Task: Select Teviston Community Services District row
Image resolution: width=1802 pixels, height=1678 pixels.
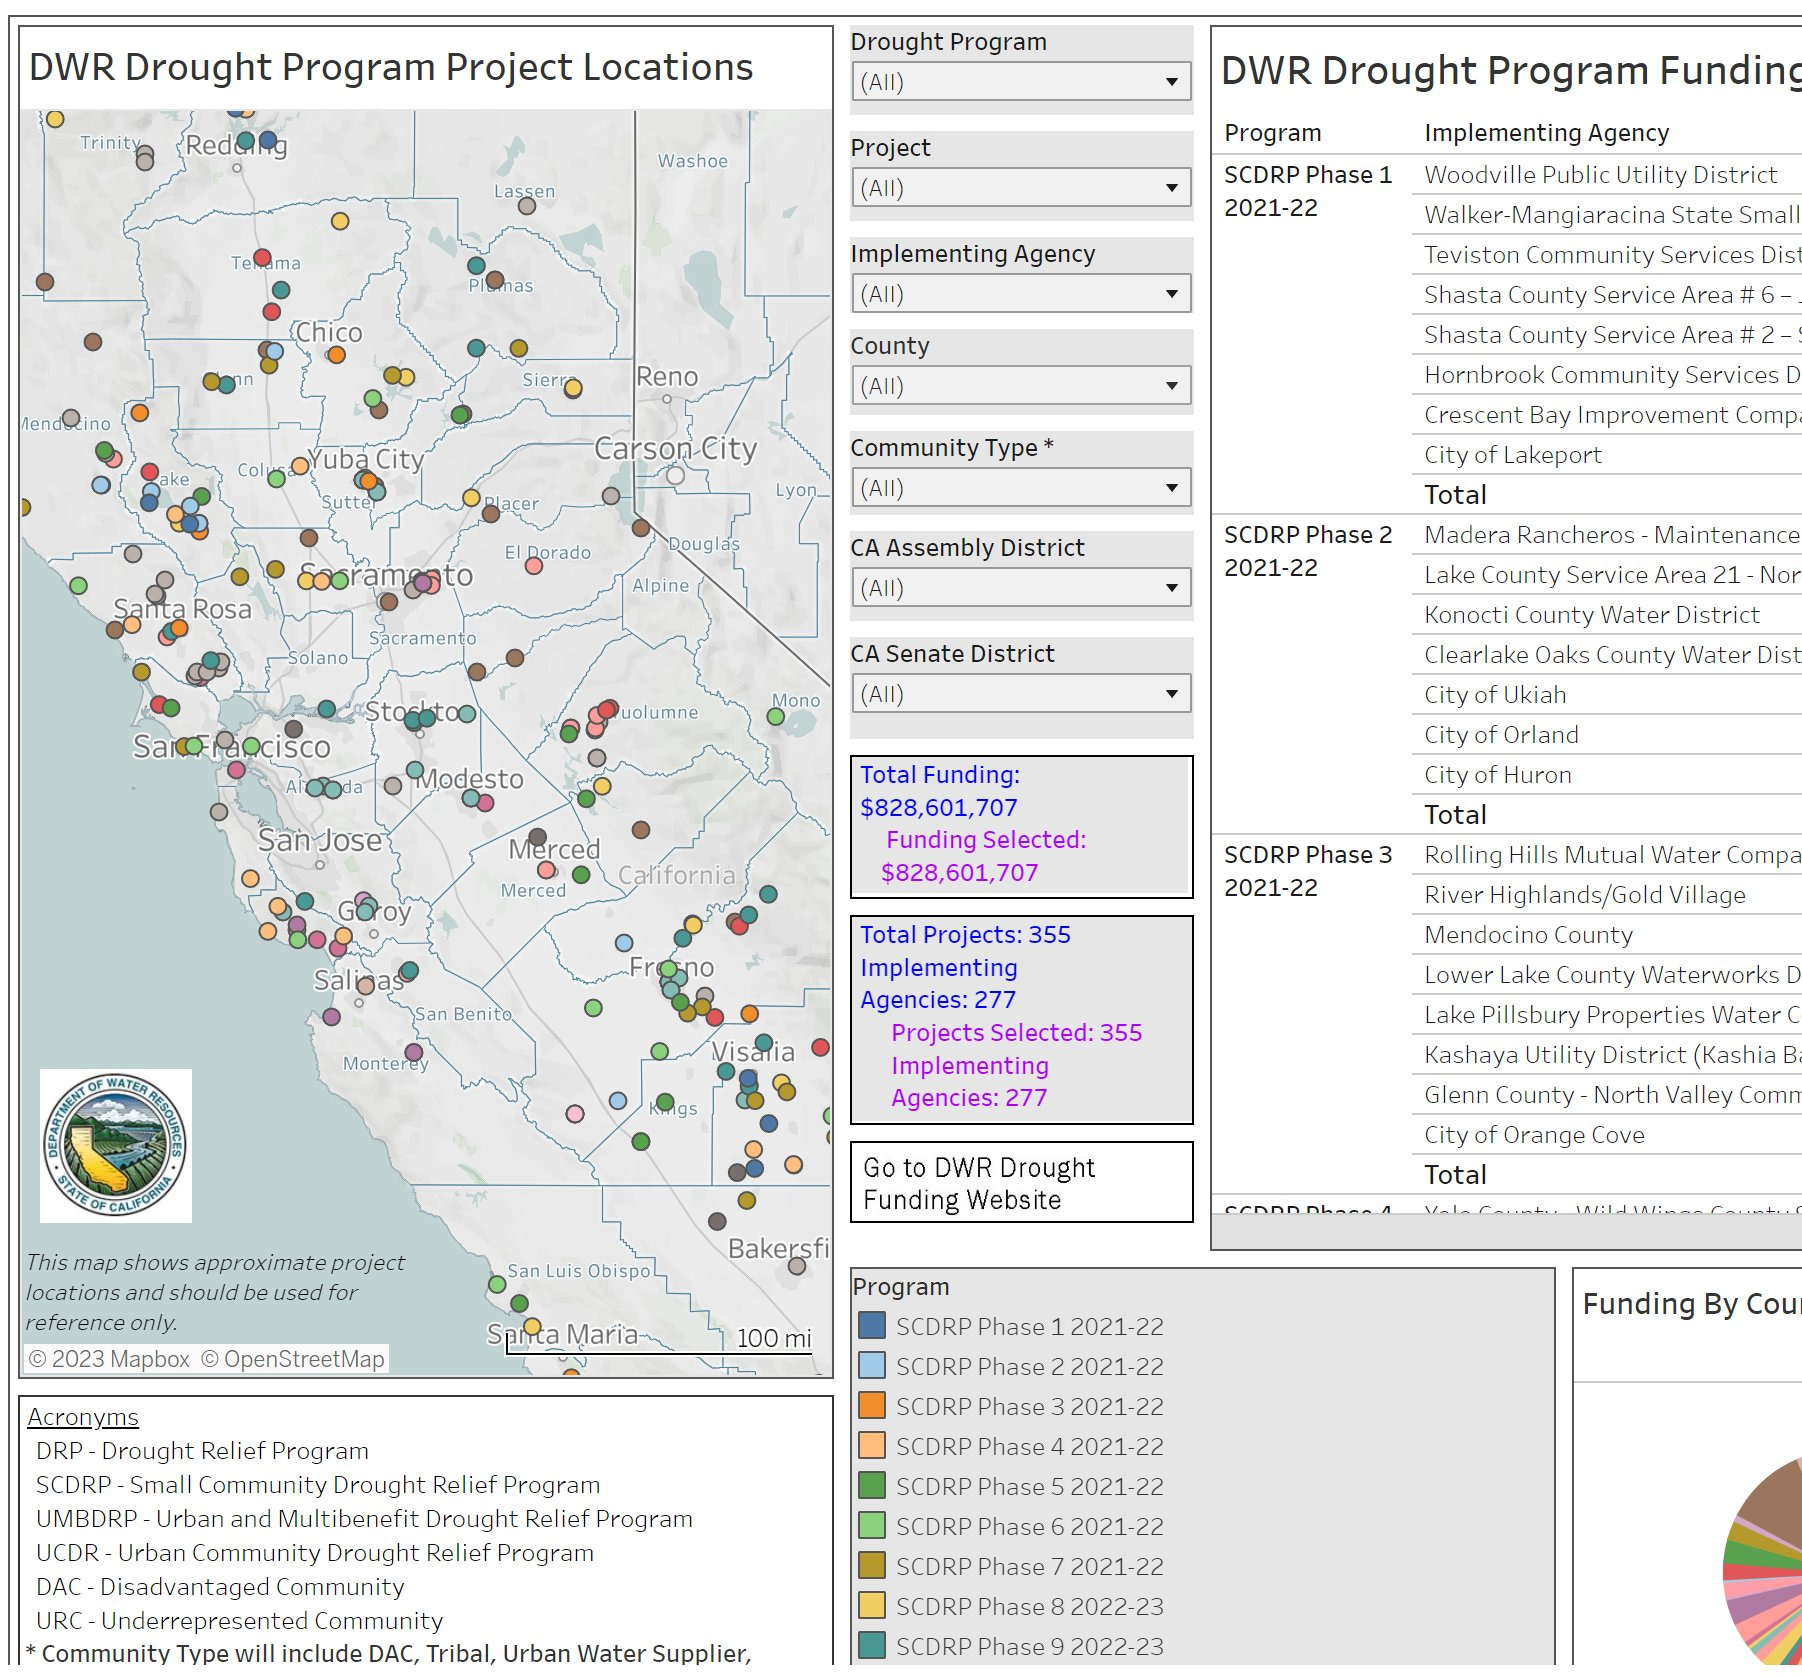Action: (1607, 255)
